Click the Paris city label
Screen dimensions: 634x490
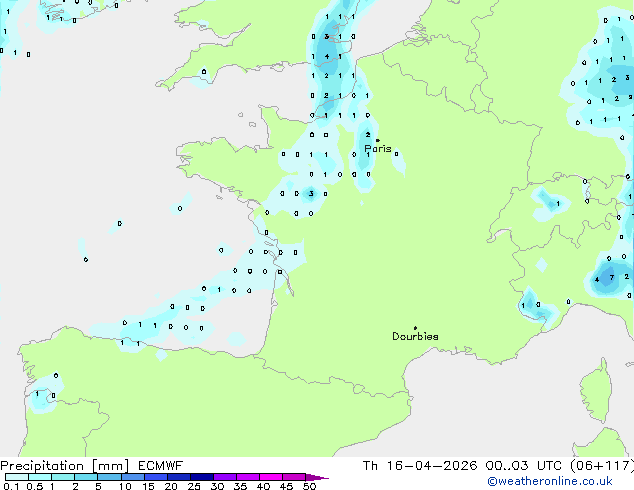coord(378,148)
